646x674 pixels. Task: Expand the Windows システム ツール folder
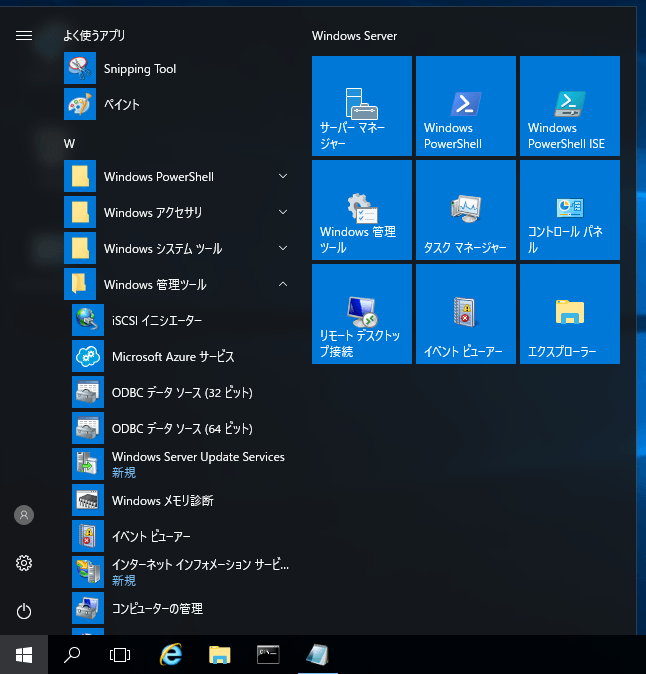coord(176,248)
